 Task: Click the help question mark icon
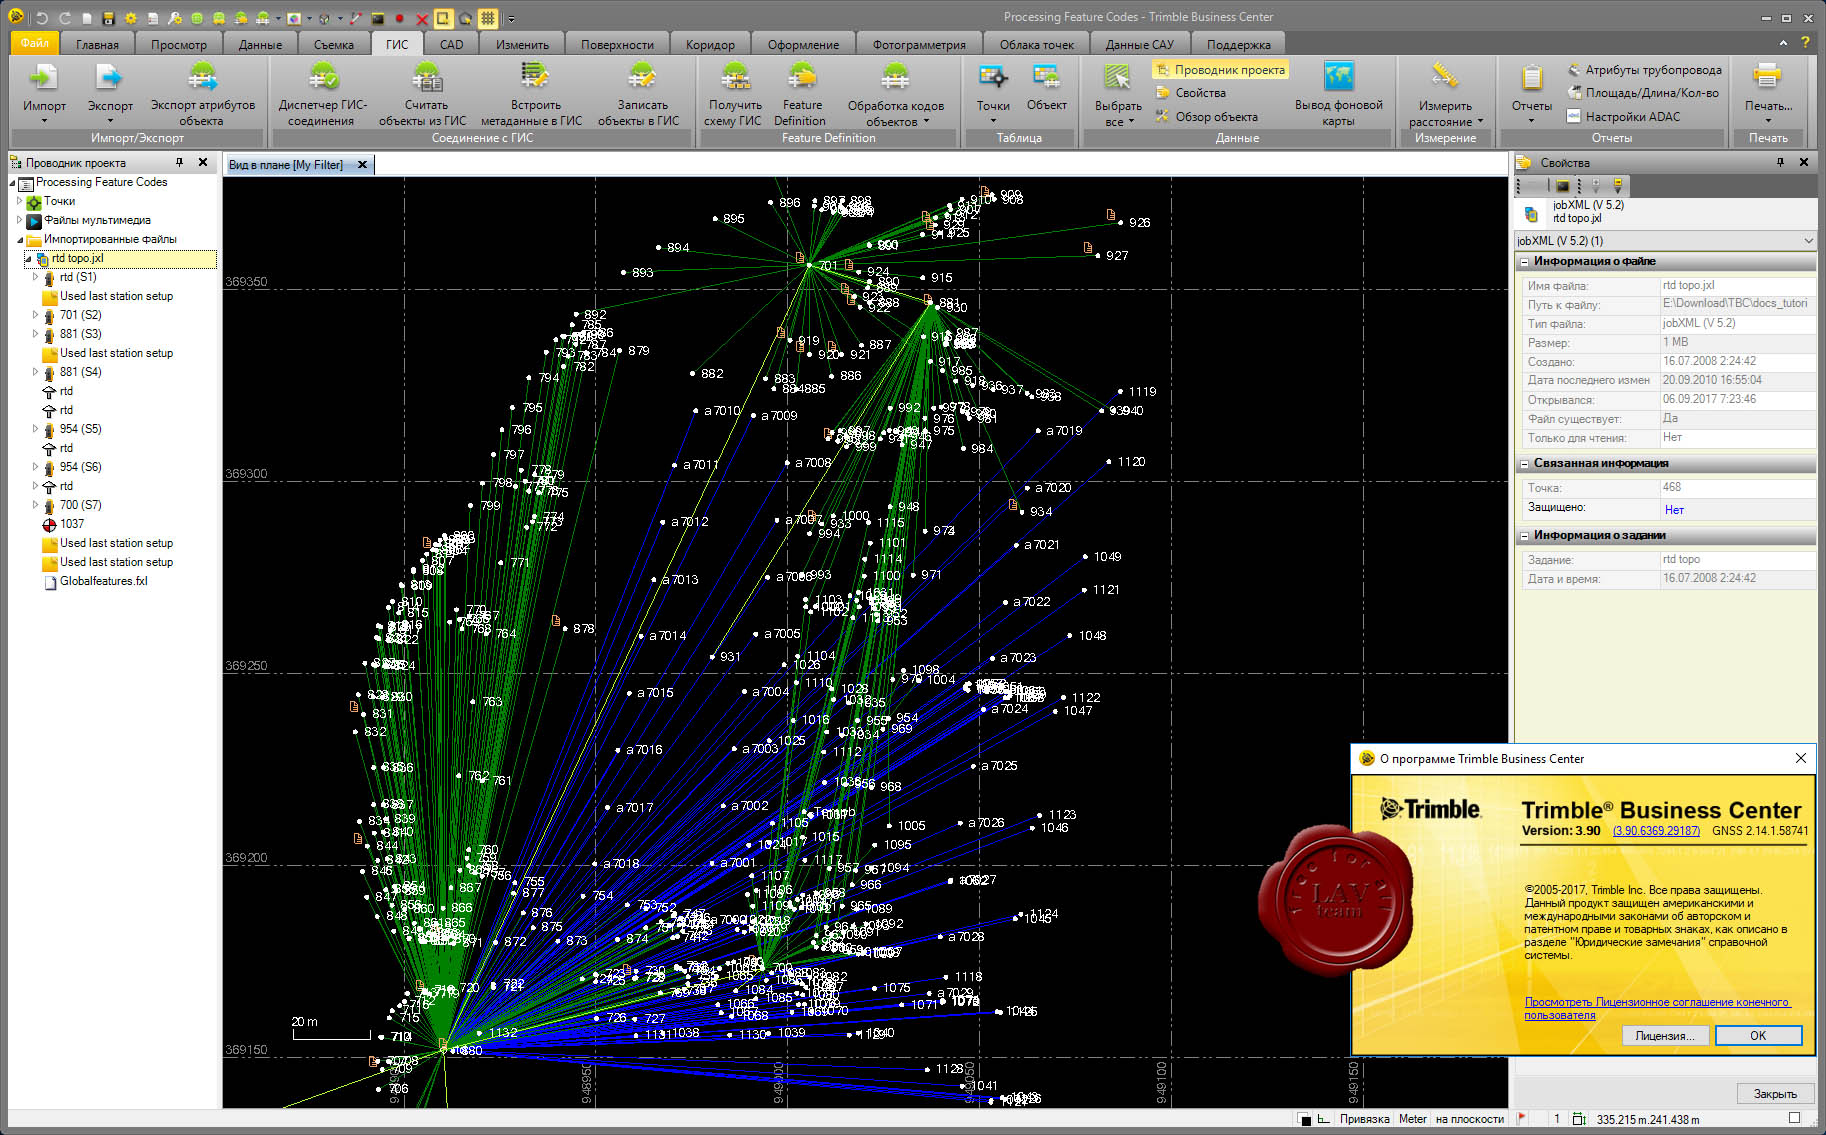click(1805, 43)
